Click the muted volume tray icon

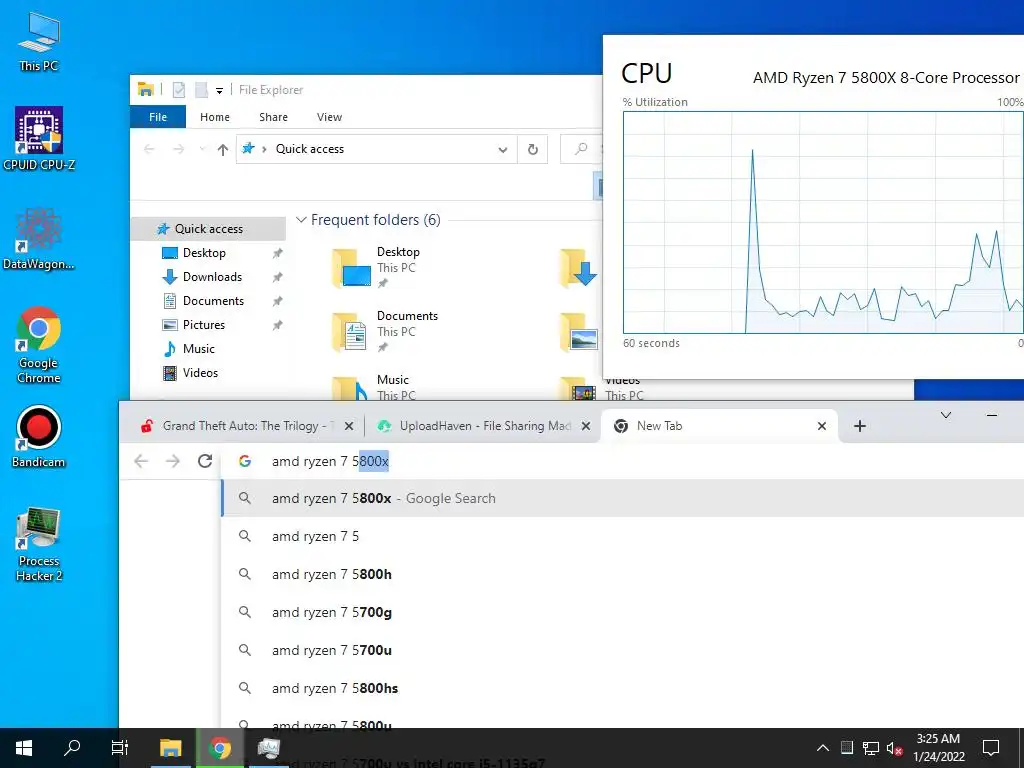pyautogui.click(x=895, y=748)
